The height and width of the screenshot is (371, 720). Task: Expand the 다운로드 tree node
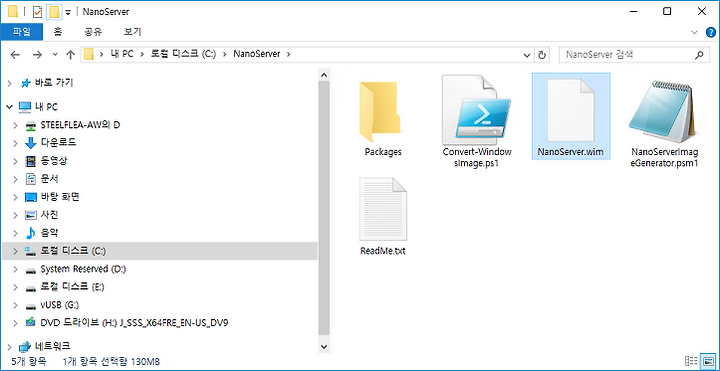click(x=16, y=143)
